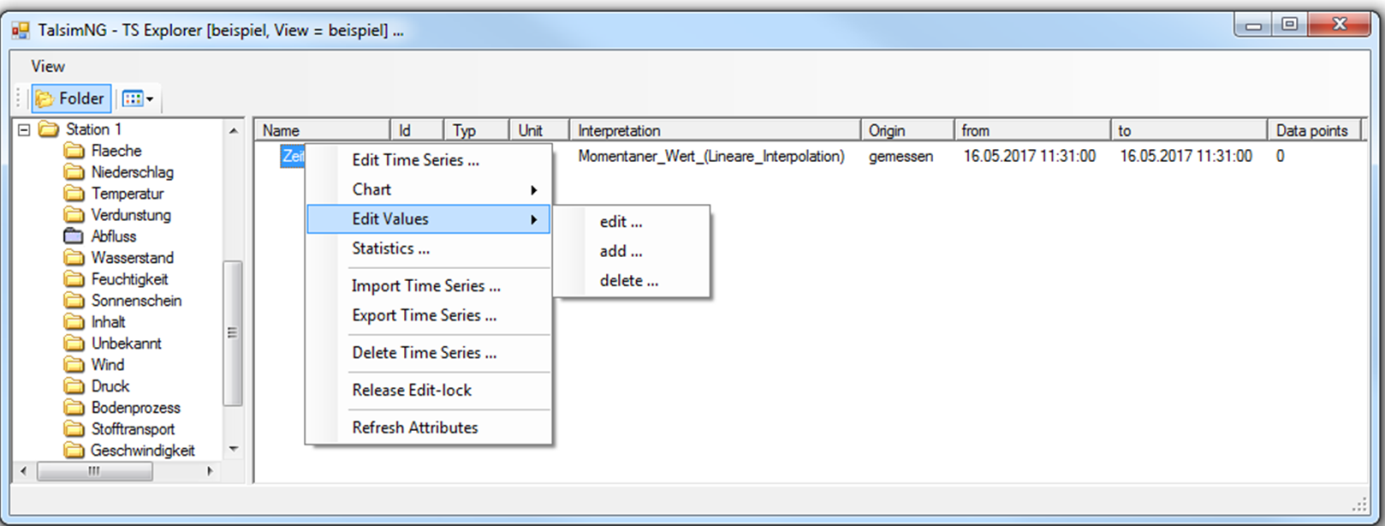Collapse the Station 1 tree node
This screenshot has height=526, width=1385.
25,130
